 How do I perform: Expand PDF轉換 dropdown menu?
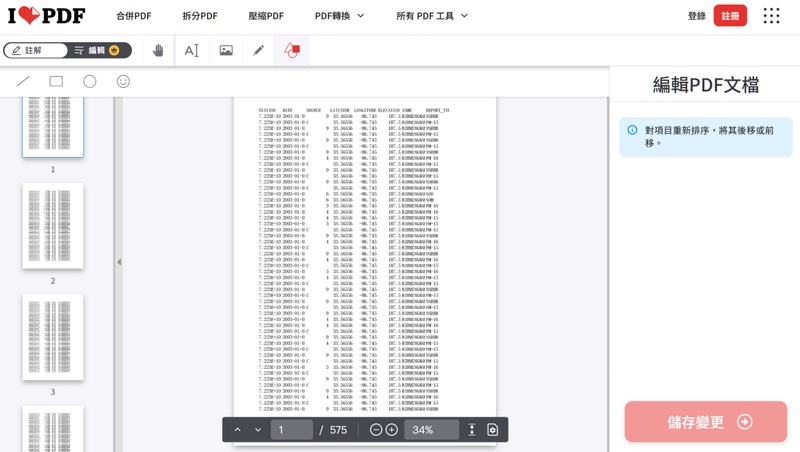(x=339, y=16)
